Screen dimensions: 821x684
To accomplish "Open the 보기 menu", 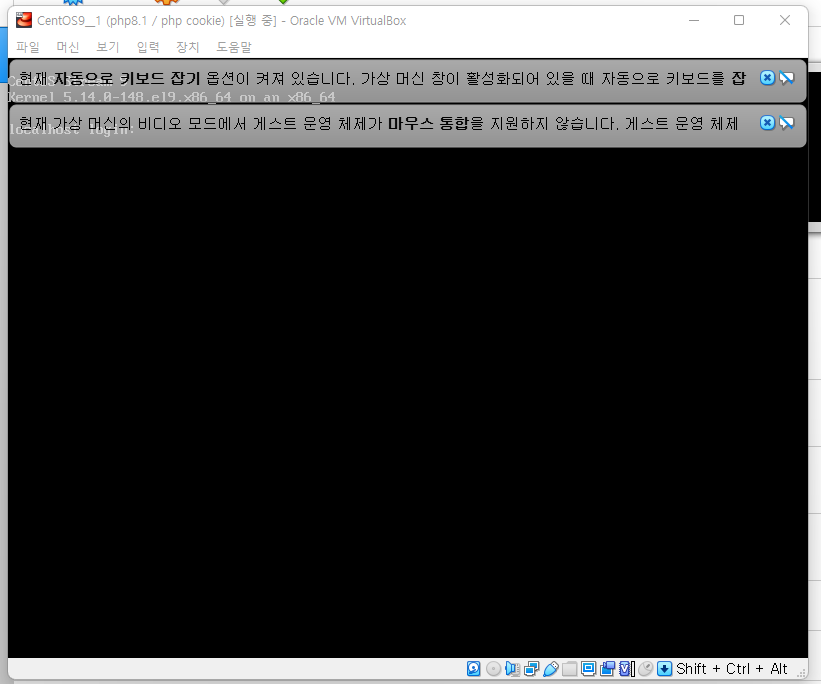I will point(108,47).
